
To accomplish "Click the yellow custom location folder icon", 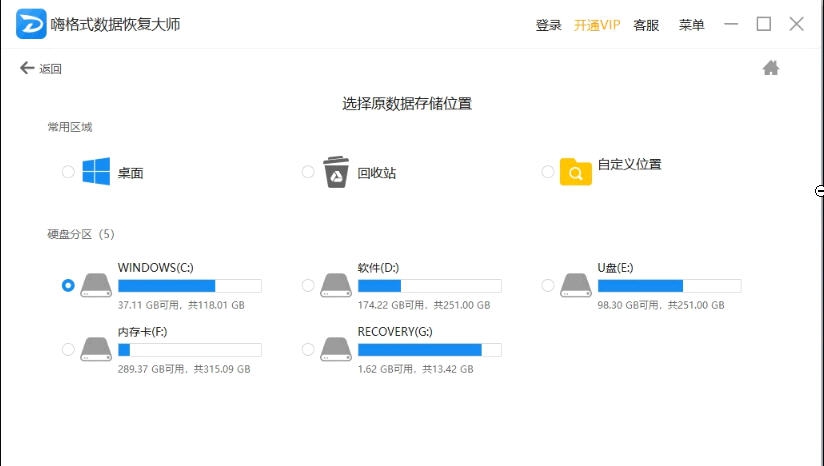I will pyautogui.click(x=575, y=172).
